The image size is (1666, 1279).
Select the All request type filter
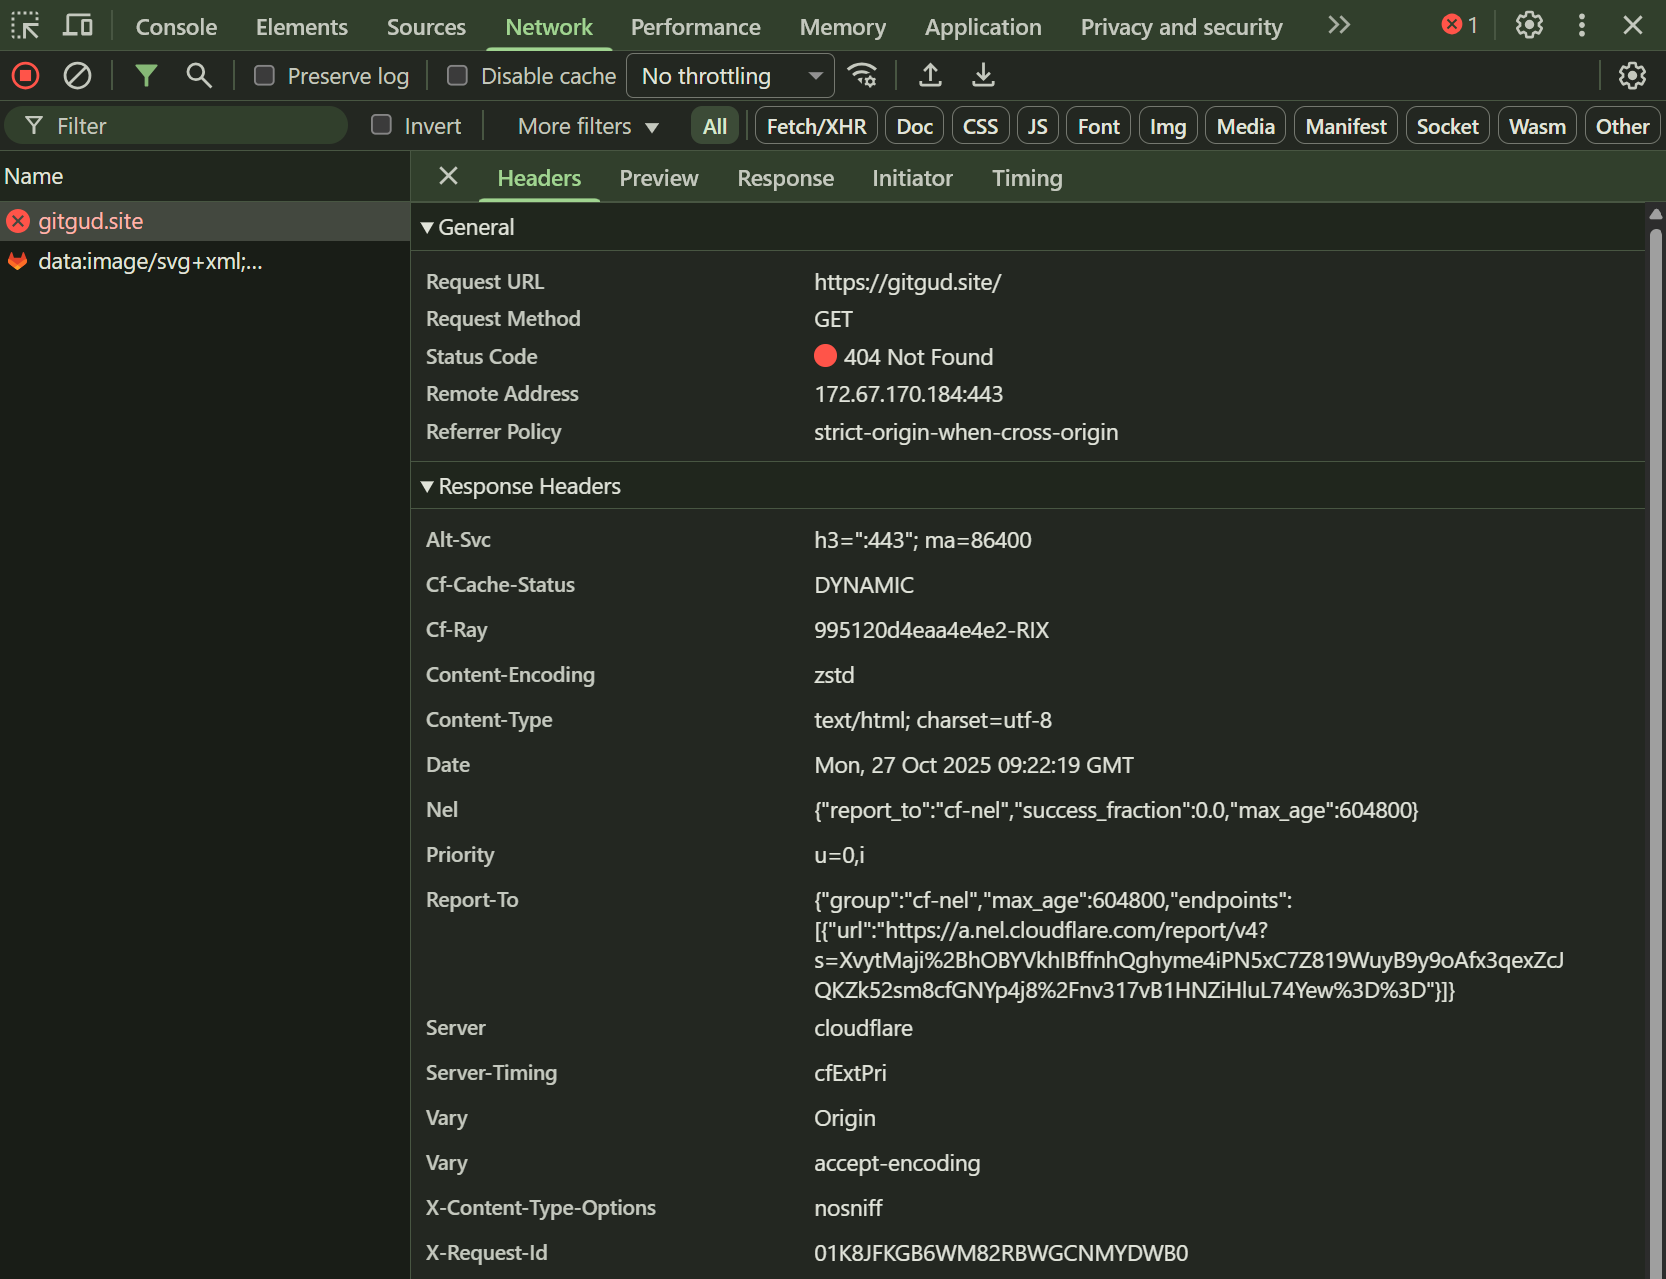point(715,126)
